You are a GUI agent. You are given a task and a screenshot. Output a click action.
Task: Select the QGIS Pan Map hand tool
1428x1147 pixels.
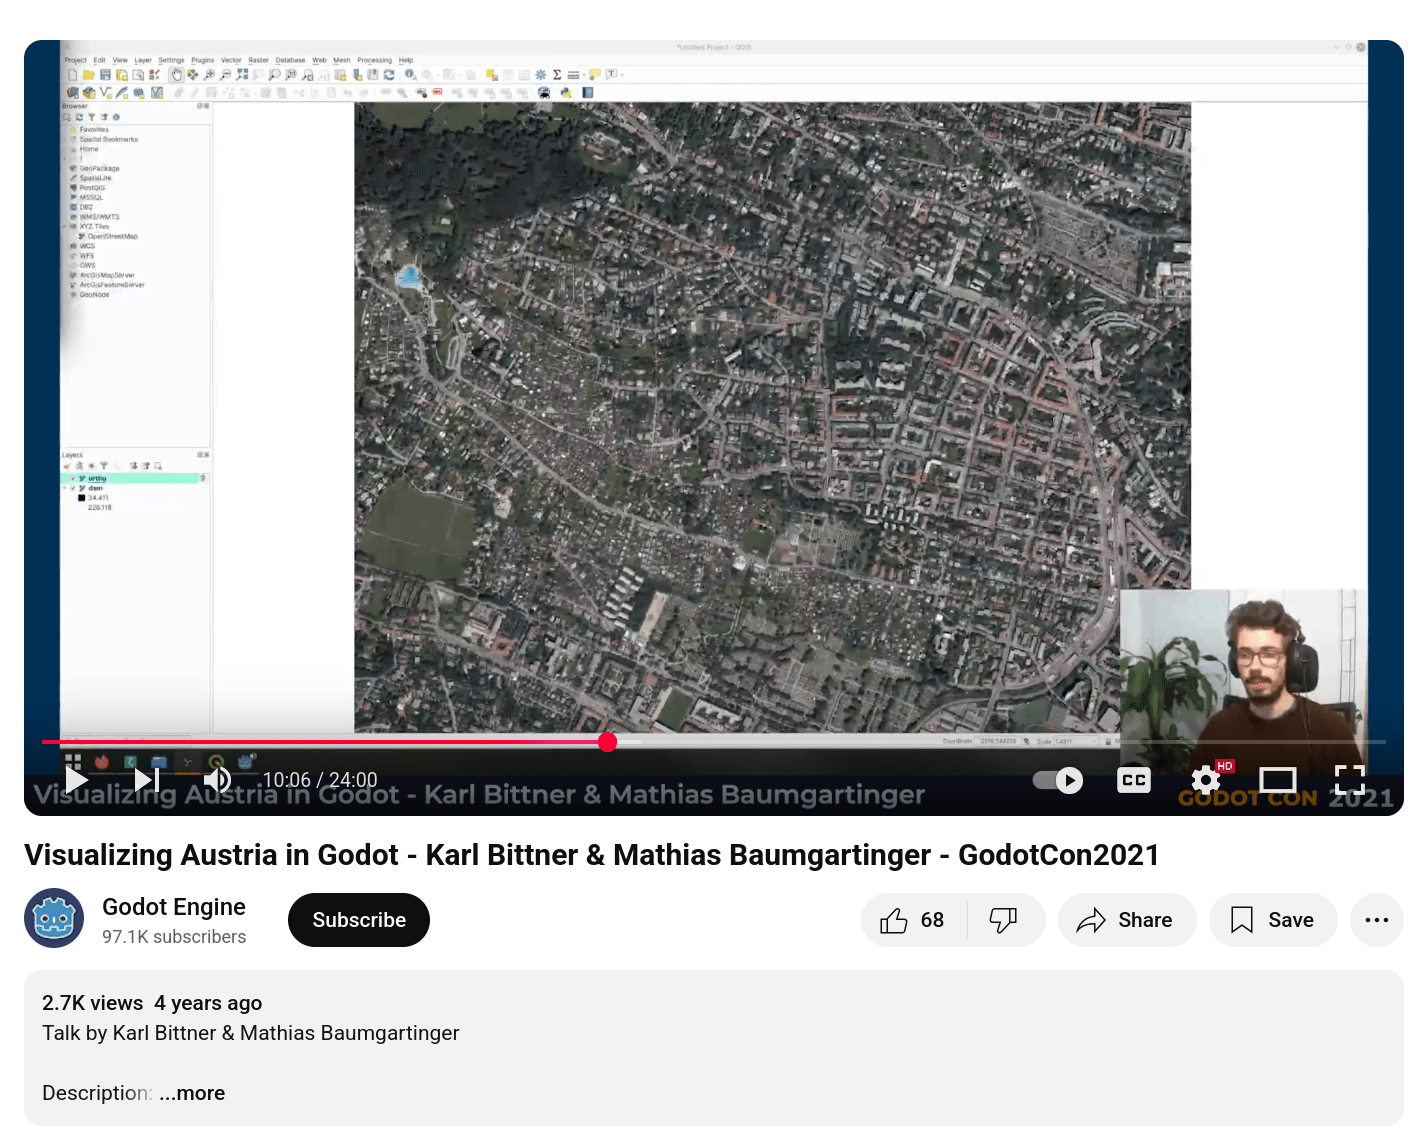176,75
